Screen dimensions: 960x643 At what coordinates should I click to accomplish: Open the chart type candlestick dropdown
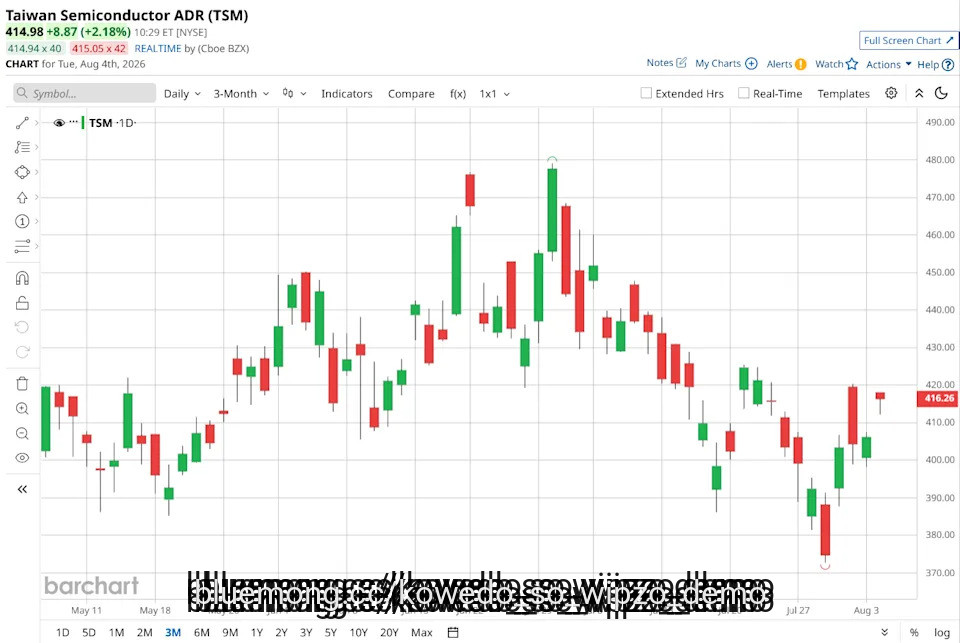tap(294, 93)
